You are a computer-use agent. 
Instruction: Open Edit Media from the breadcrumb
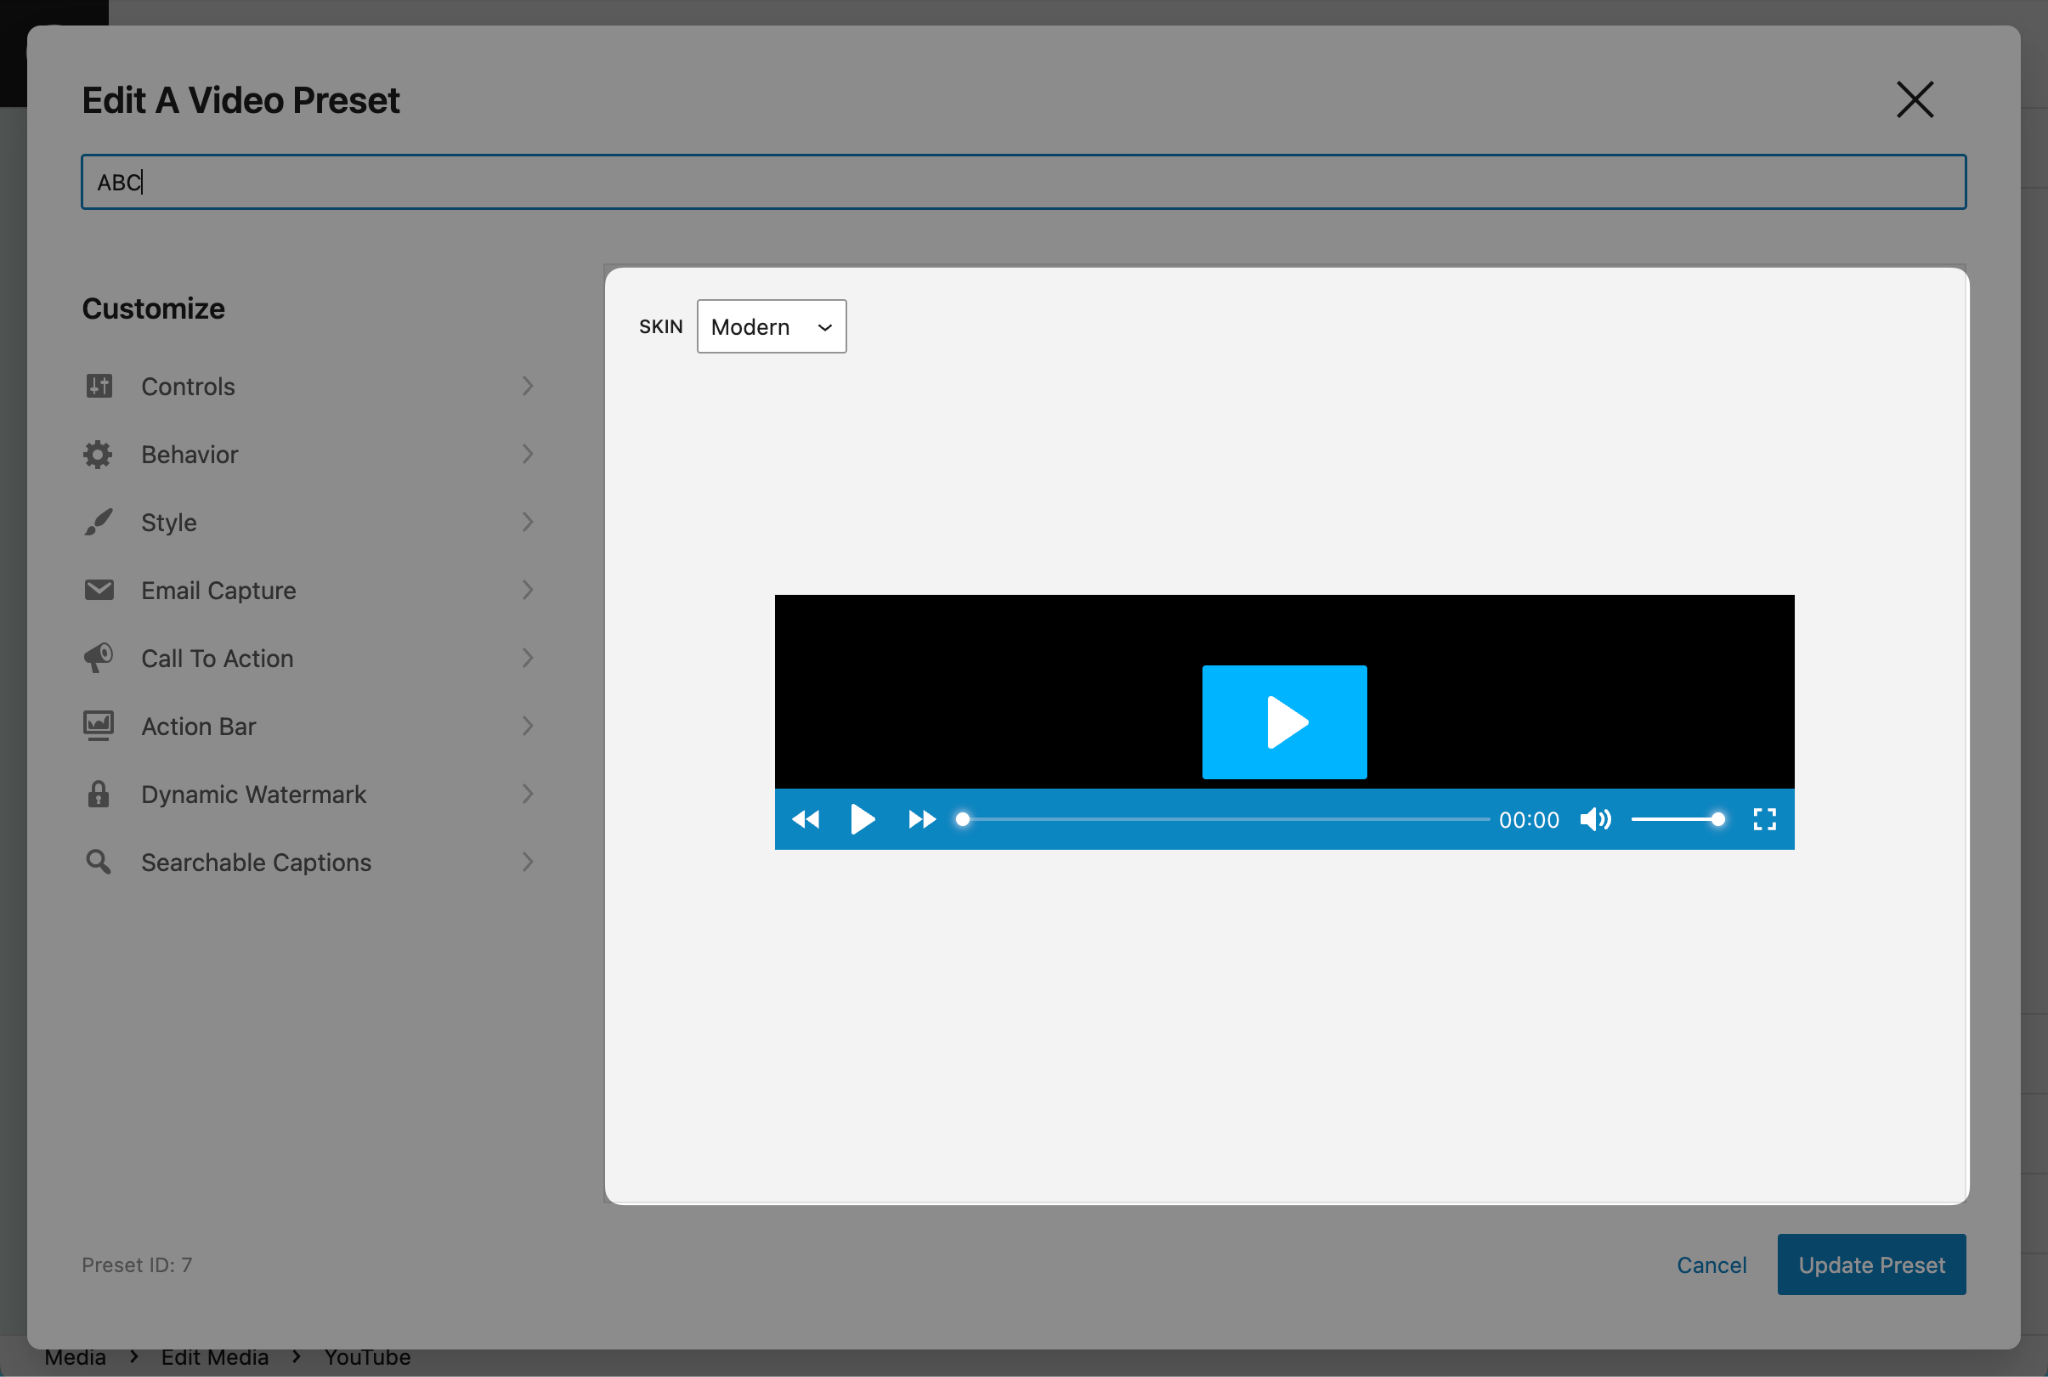(x=214, y=1356)
